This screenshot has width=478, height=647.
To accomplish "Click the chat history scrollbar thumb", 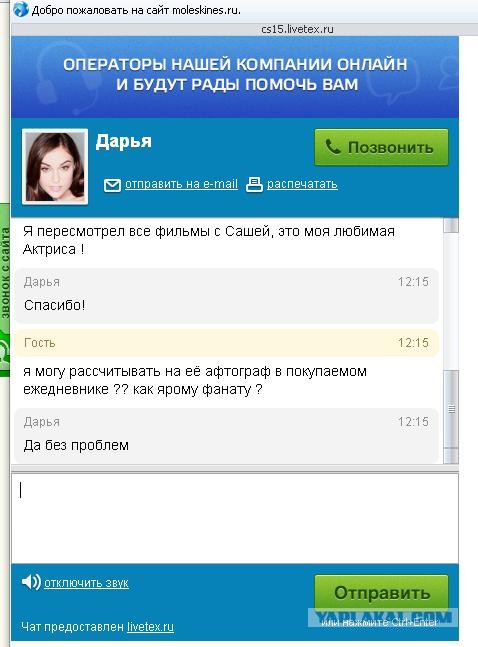I will tap(451, 409).
